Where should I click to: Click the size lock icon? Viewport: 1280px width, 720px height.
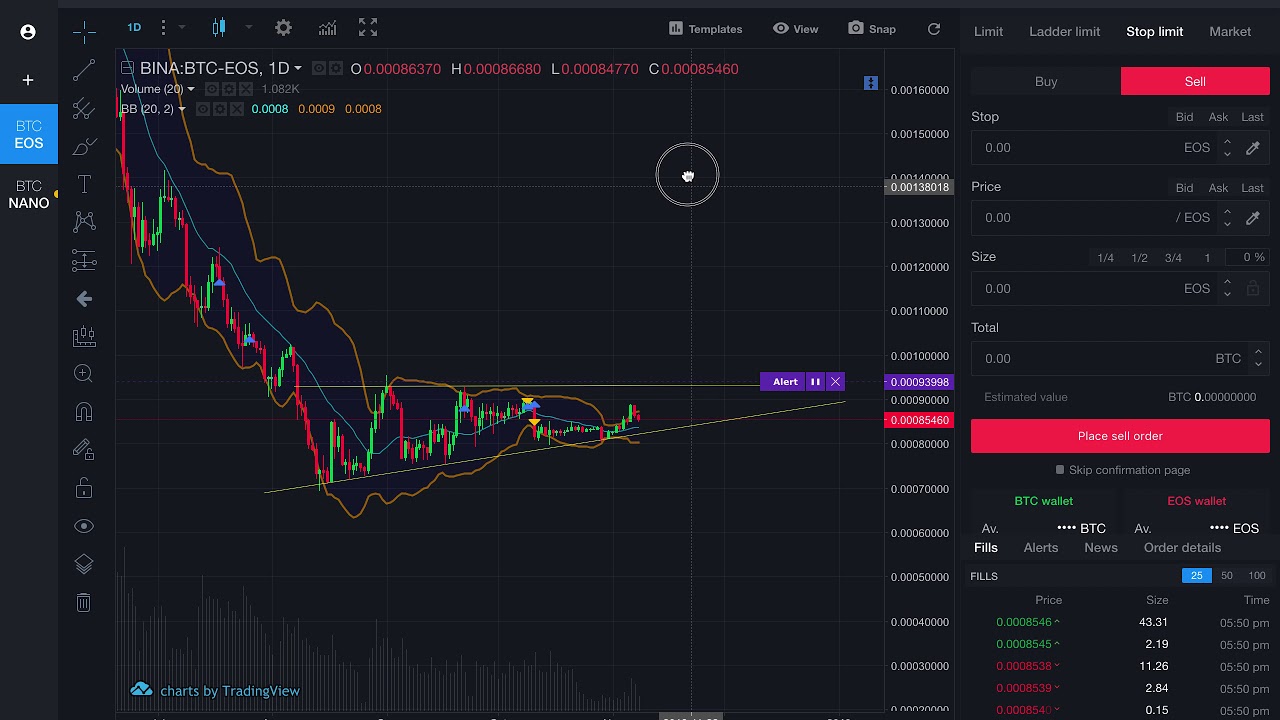coord(1252,289)
